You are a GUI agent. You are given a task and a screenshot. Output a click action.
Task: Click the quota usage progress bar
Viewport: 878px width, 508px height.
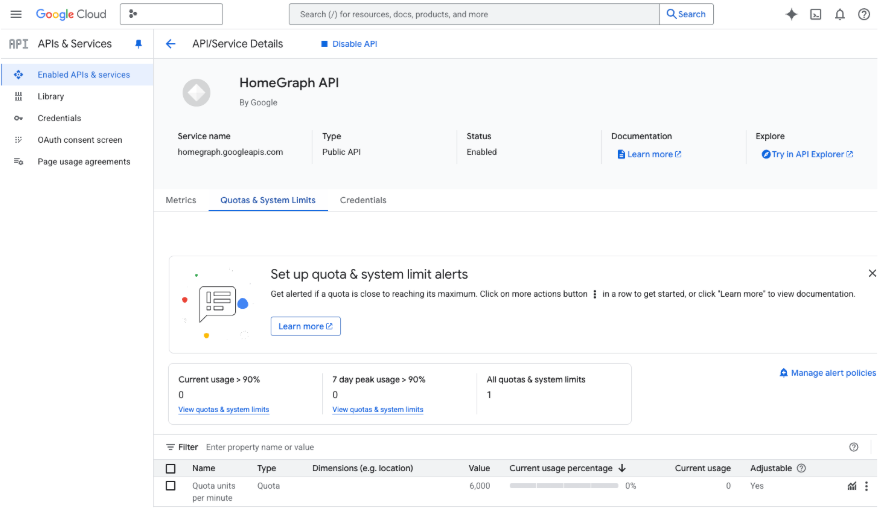click(x=563, y=486)
